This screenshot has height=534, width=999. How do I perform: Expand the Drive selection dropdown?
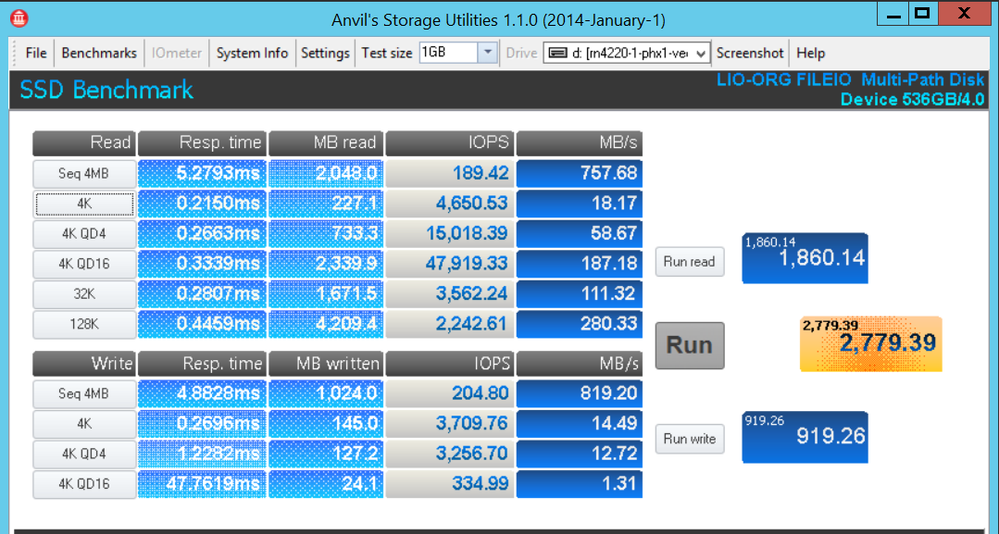(x=700, y=53)
